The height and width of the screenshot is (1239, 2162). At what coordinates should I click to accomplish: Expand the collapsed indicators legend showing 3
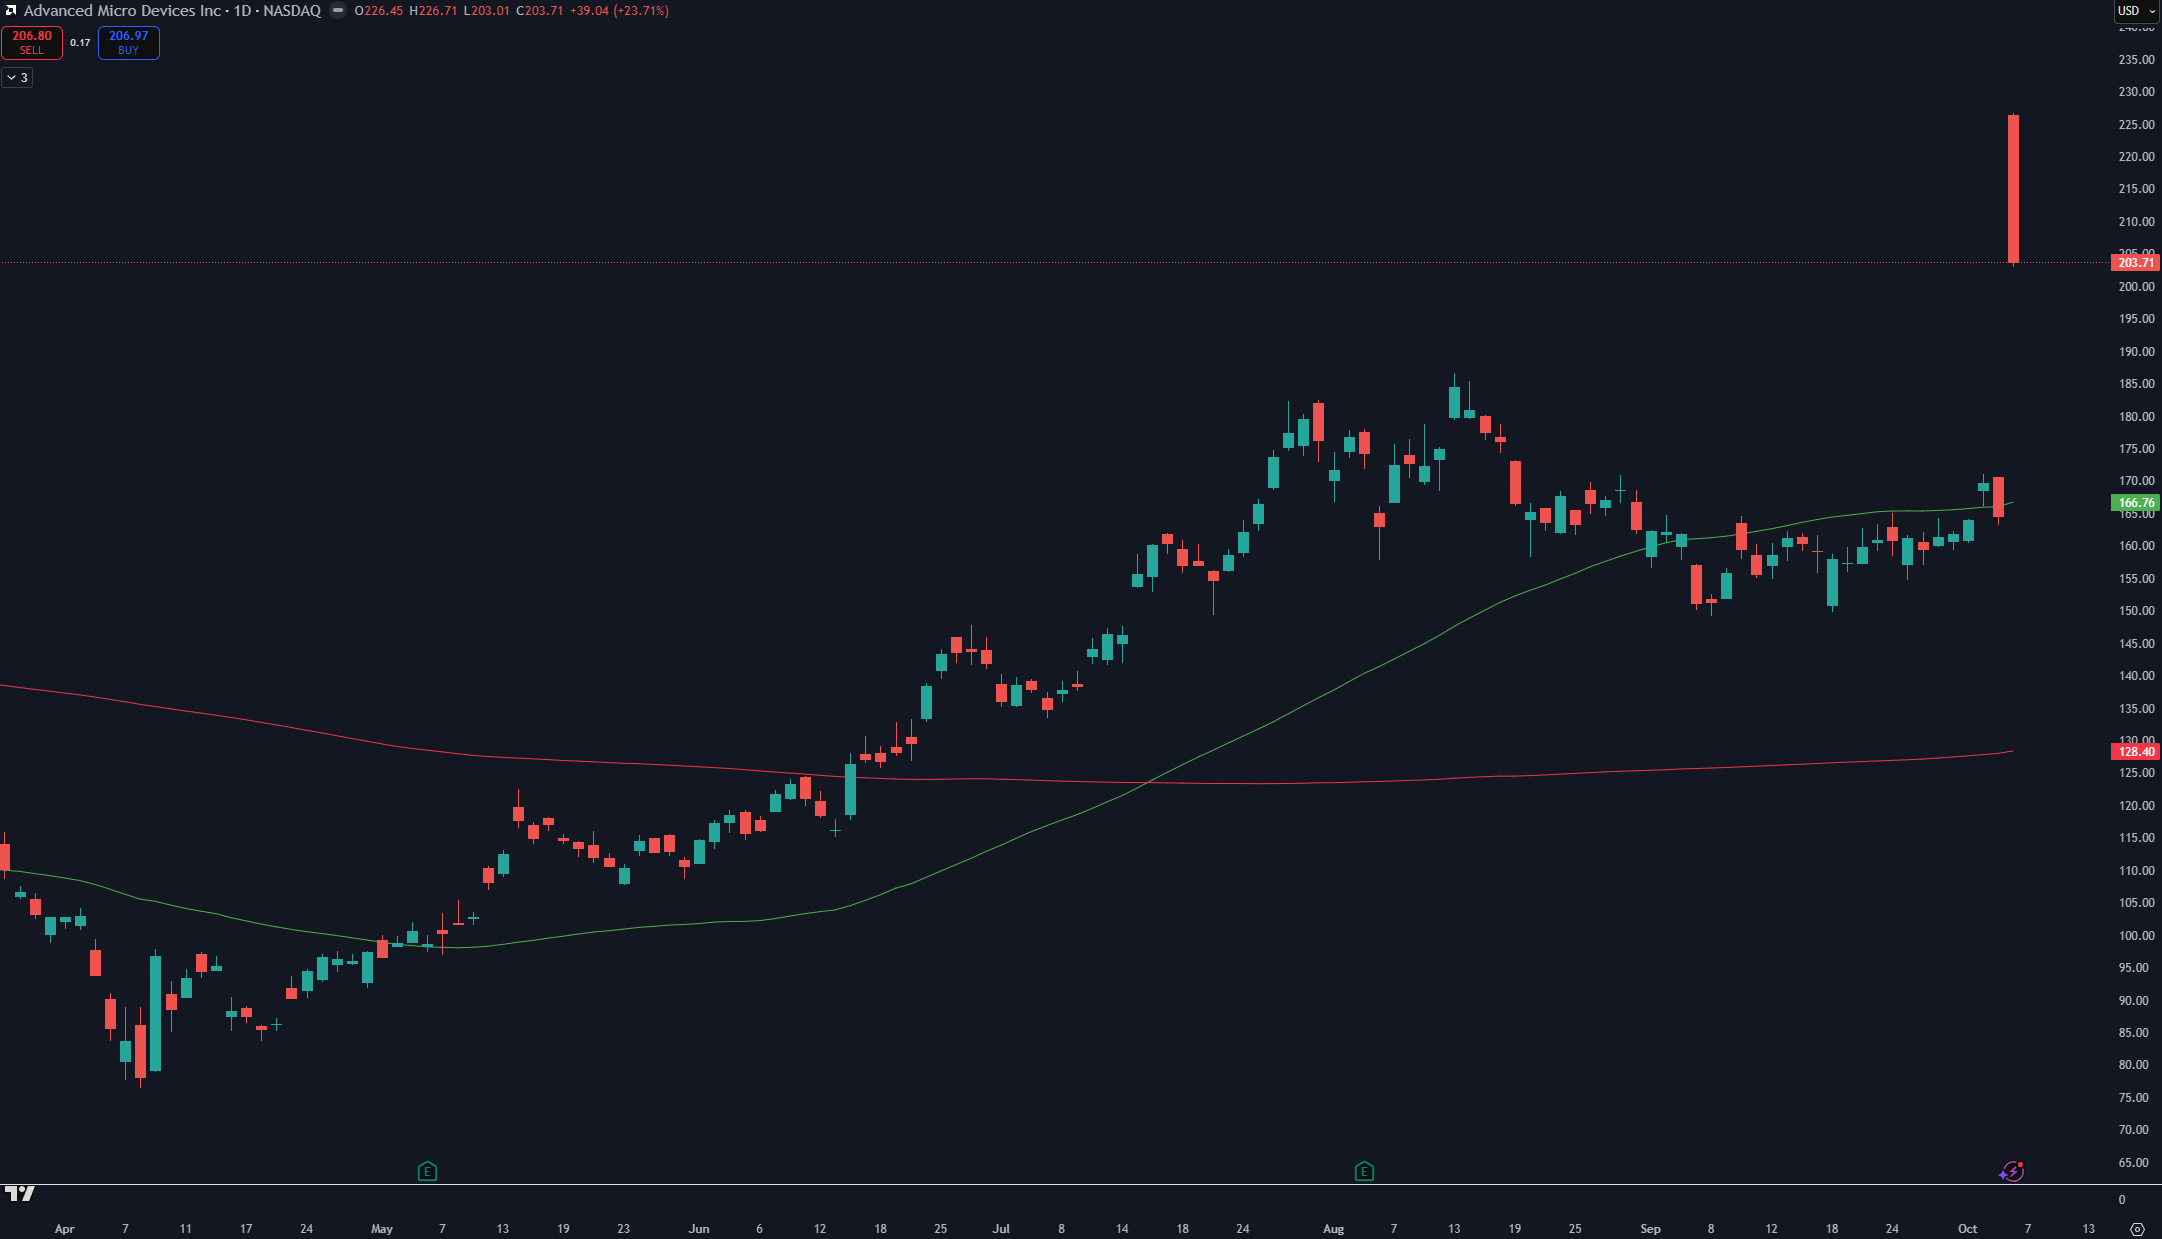pyautogui.click(x=17, y=77)
